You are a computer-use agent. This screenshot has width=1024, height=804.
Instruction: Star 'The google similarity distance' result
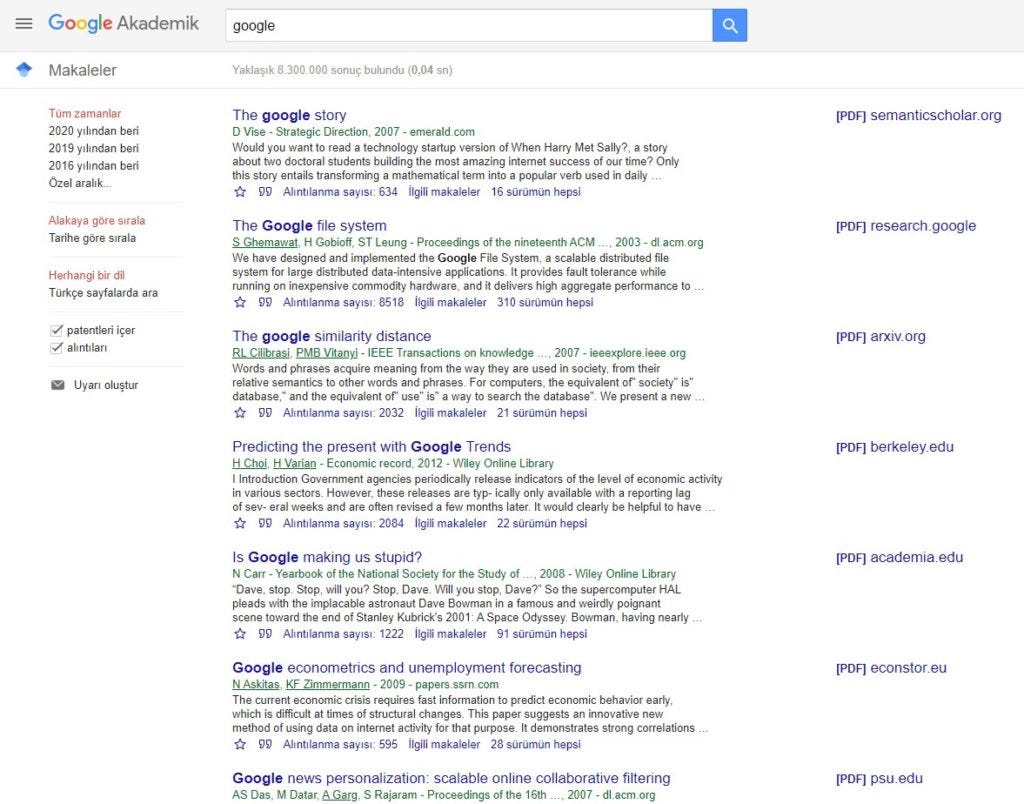(x=240, y=413)
